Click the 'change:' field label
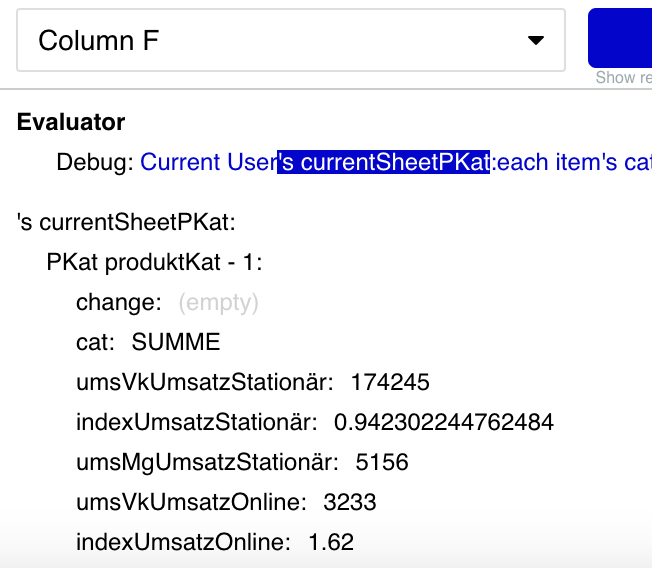This screenshot has height=568, width=652. coord(118,302)
